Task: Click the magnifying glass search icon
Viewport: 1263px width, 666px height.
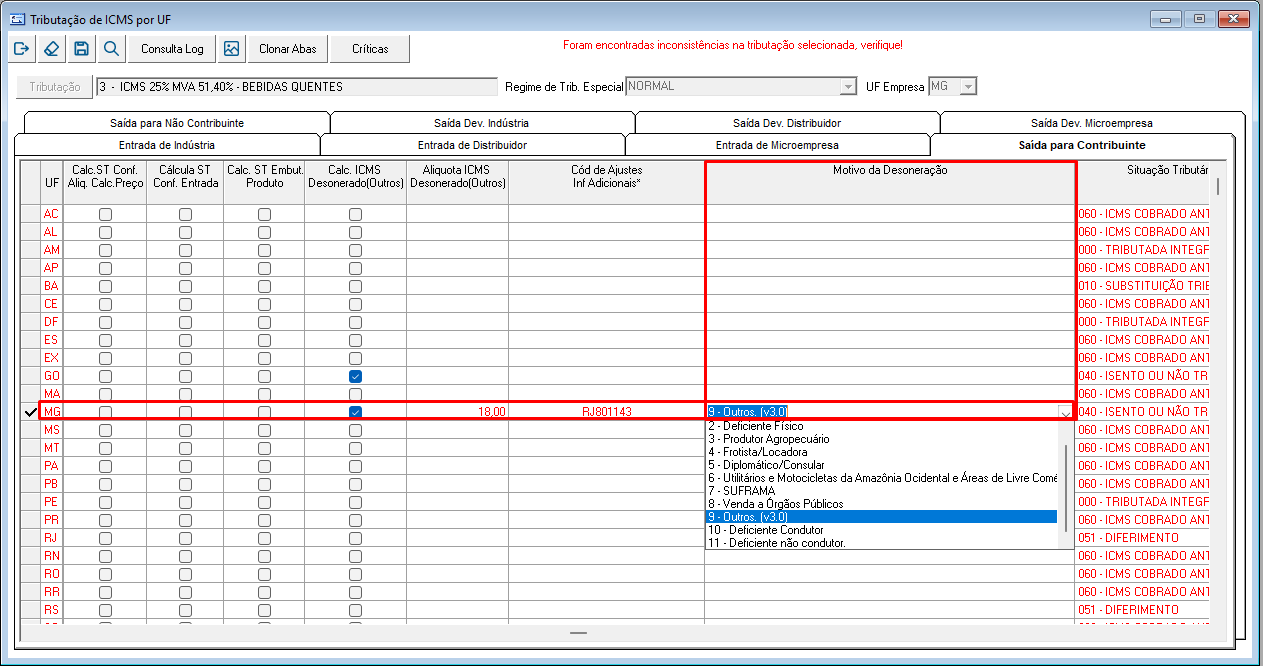Action: [112, 48]
